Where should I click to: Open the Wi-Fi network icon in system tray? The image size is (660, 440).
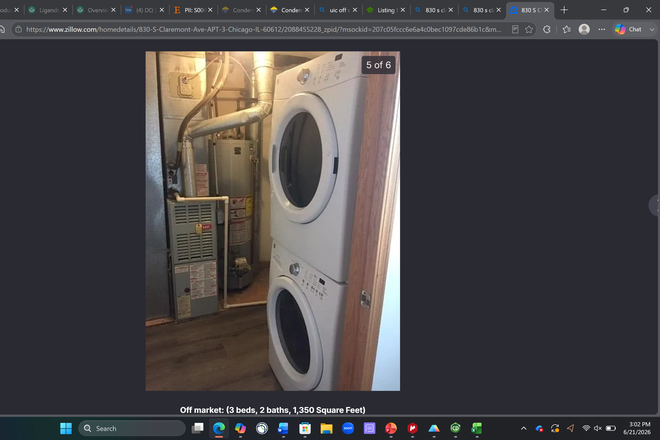[586, 428]
